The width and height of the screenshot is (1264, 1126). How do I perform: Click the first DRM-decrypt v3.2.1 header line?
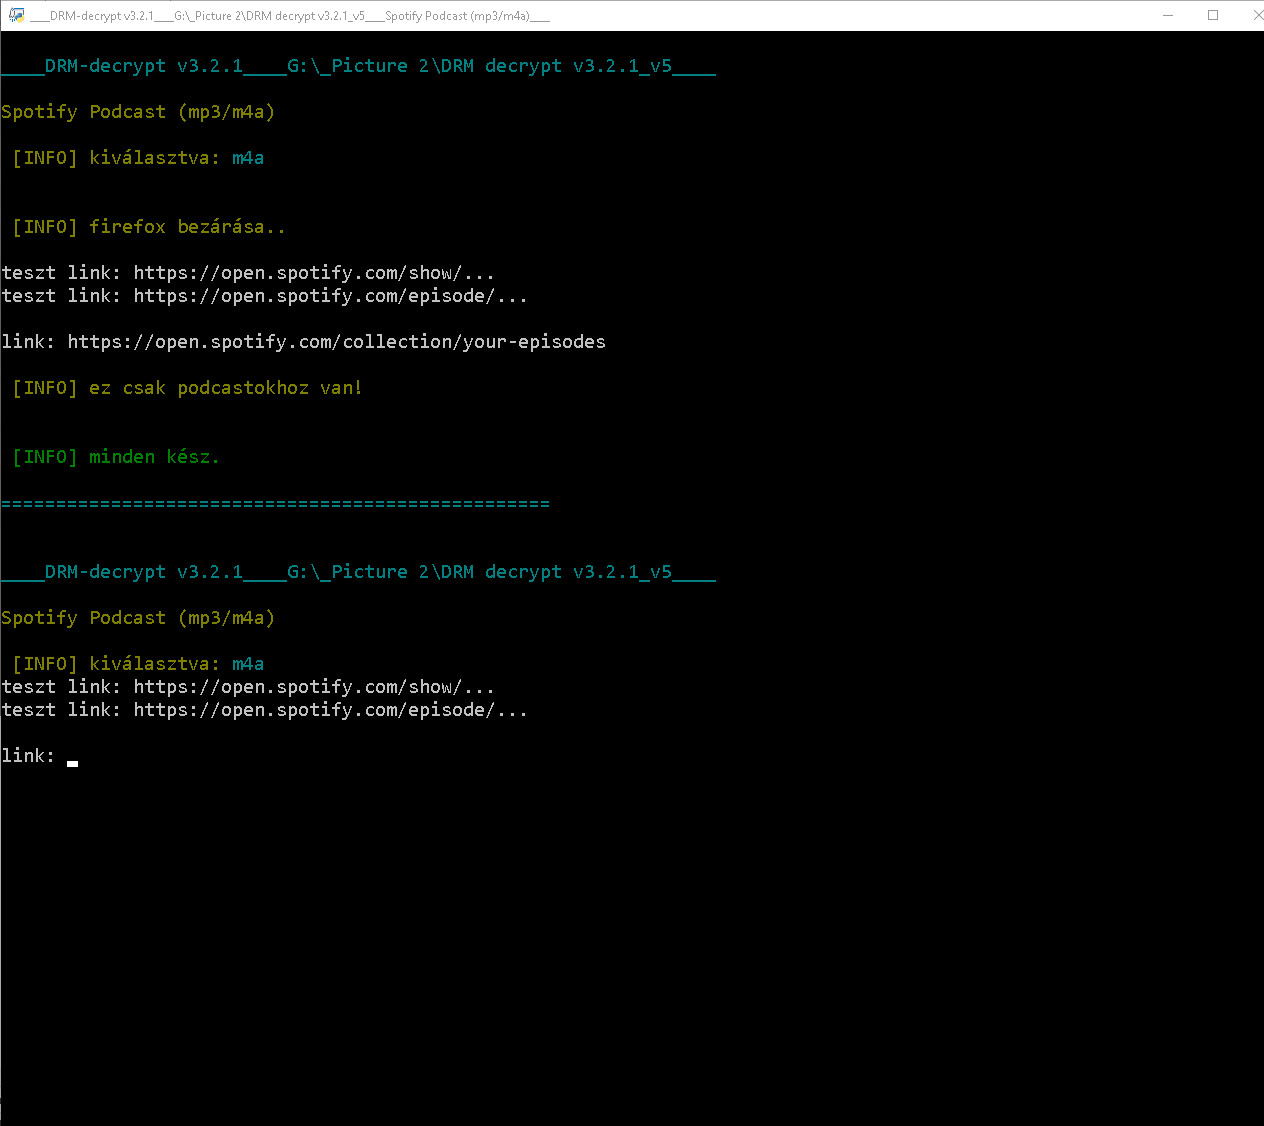(x=358, y=66)
